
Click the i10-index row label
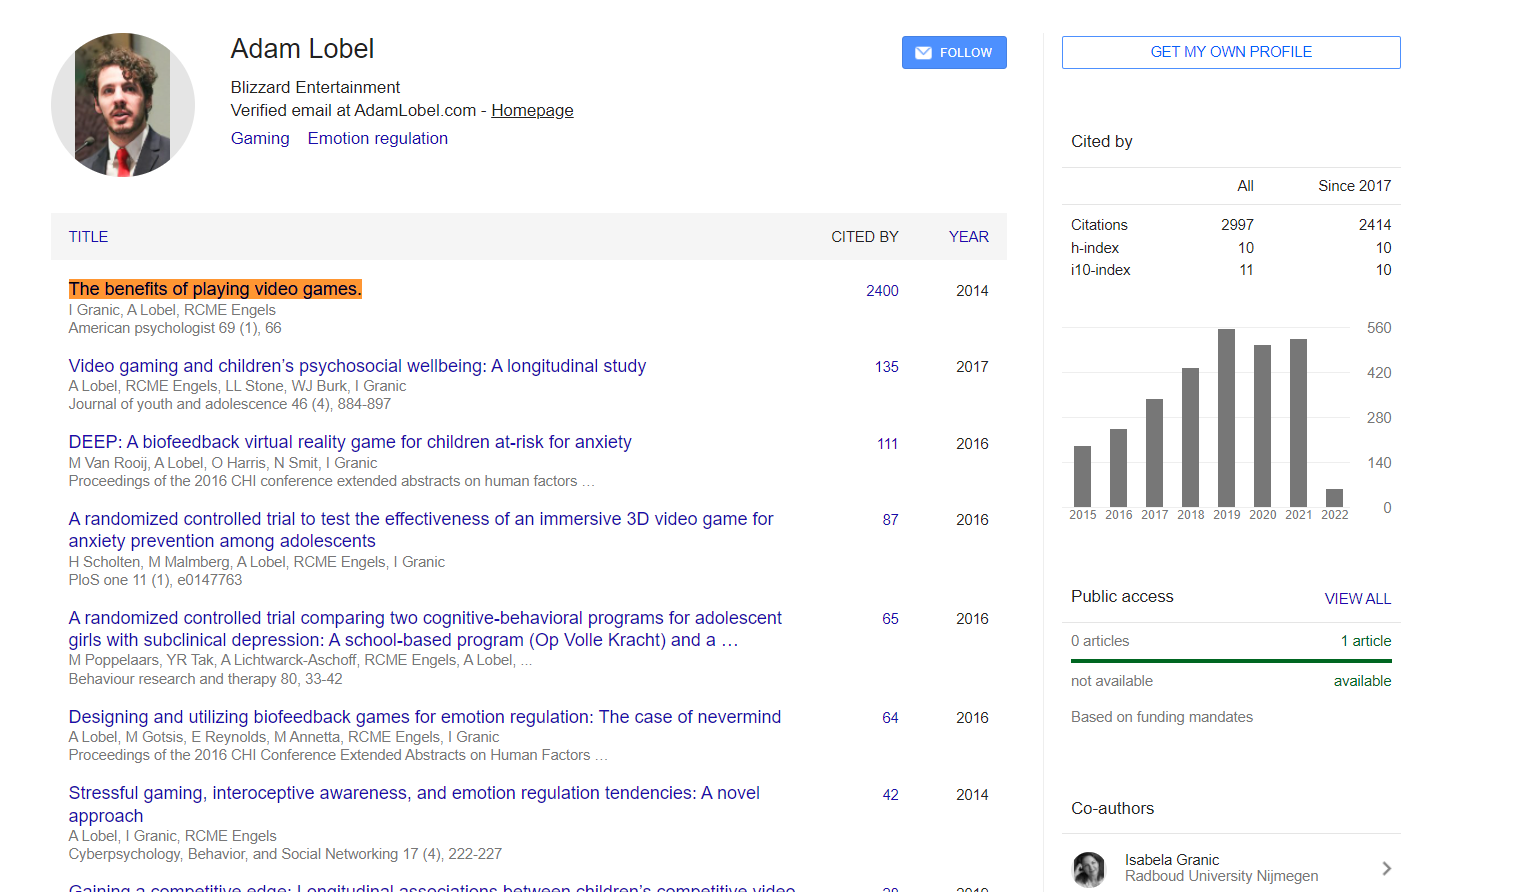click(x=1101, y=270)
